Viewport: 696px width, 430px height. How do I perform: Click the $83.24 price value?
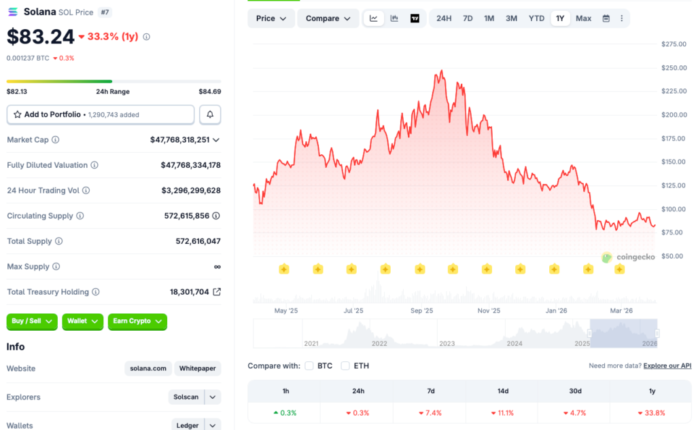tap(40, 36)
